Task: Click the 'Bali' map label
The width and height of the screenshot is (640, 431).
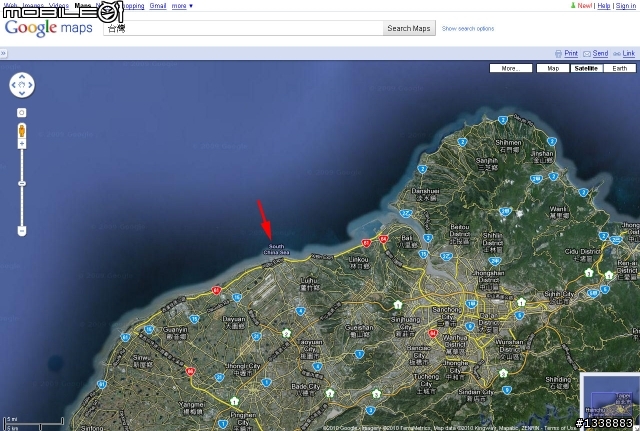Action: [x=407, y=241]
